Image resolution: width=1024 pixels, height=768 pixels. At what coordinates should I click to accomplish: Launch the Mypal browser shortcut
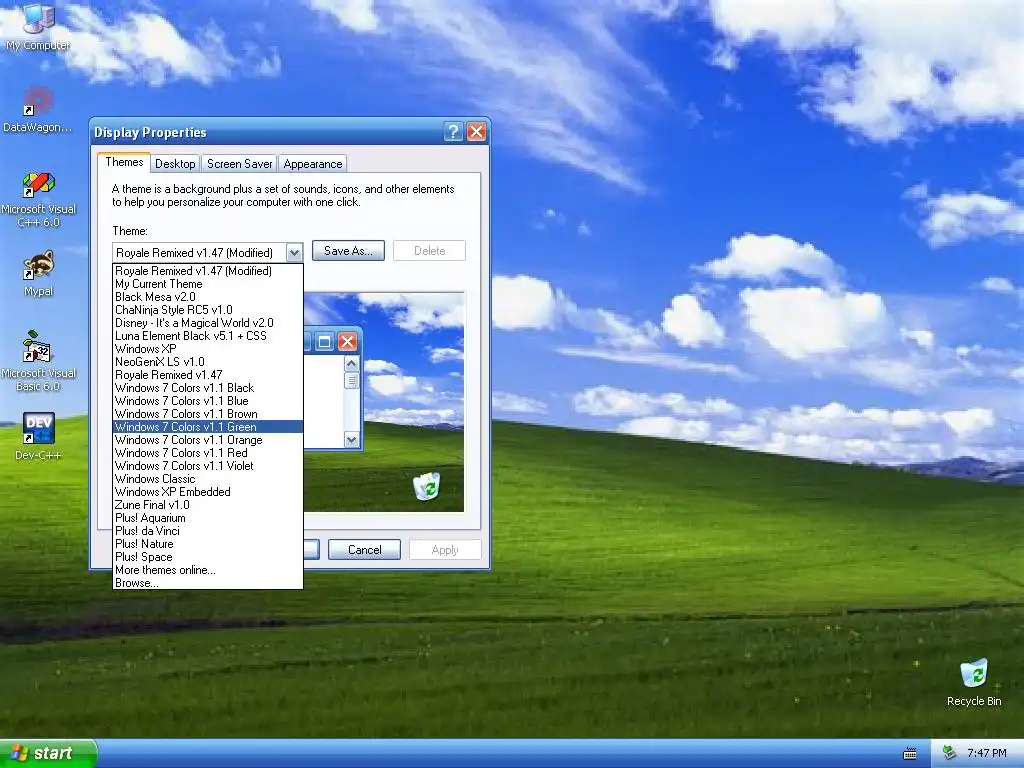[x=38, y=274]
